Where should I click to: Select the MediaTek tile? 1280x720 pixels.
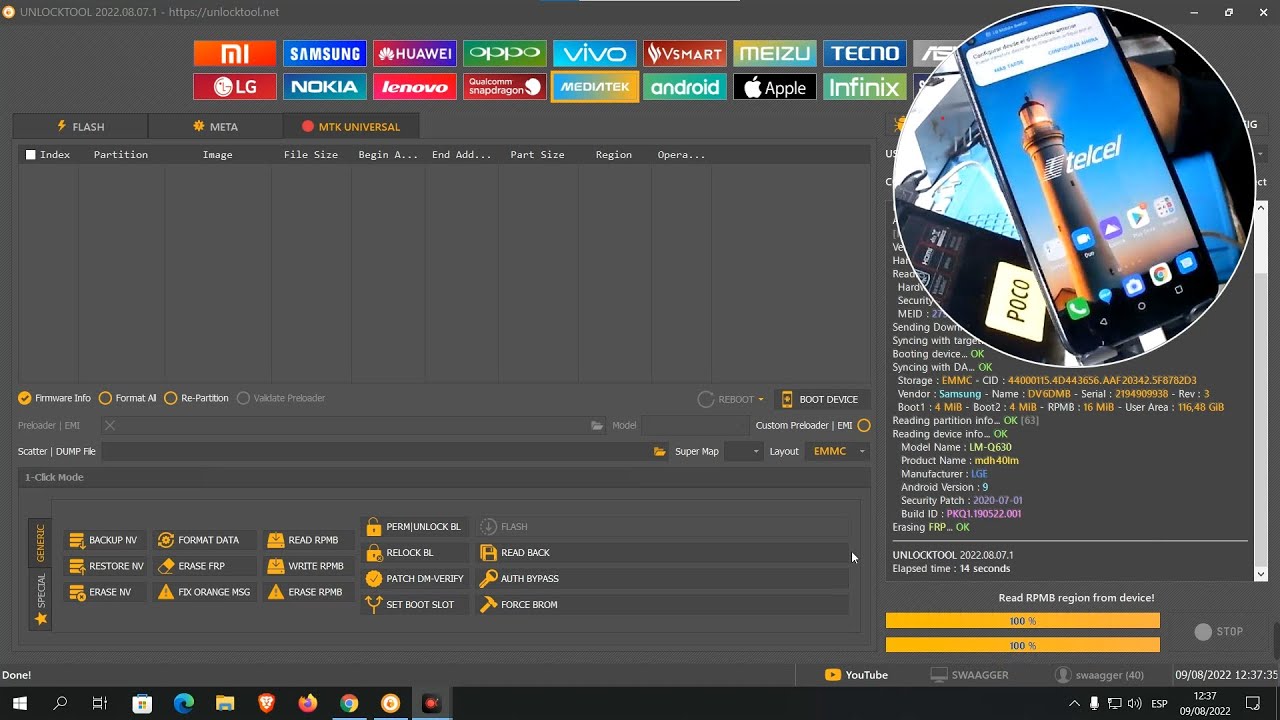(595, 87)
